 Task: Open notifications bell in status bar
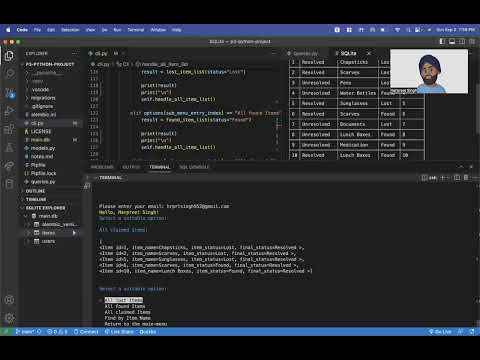472,332
